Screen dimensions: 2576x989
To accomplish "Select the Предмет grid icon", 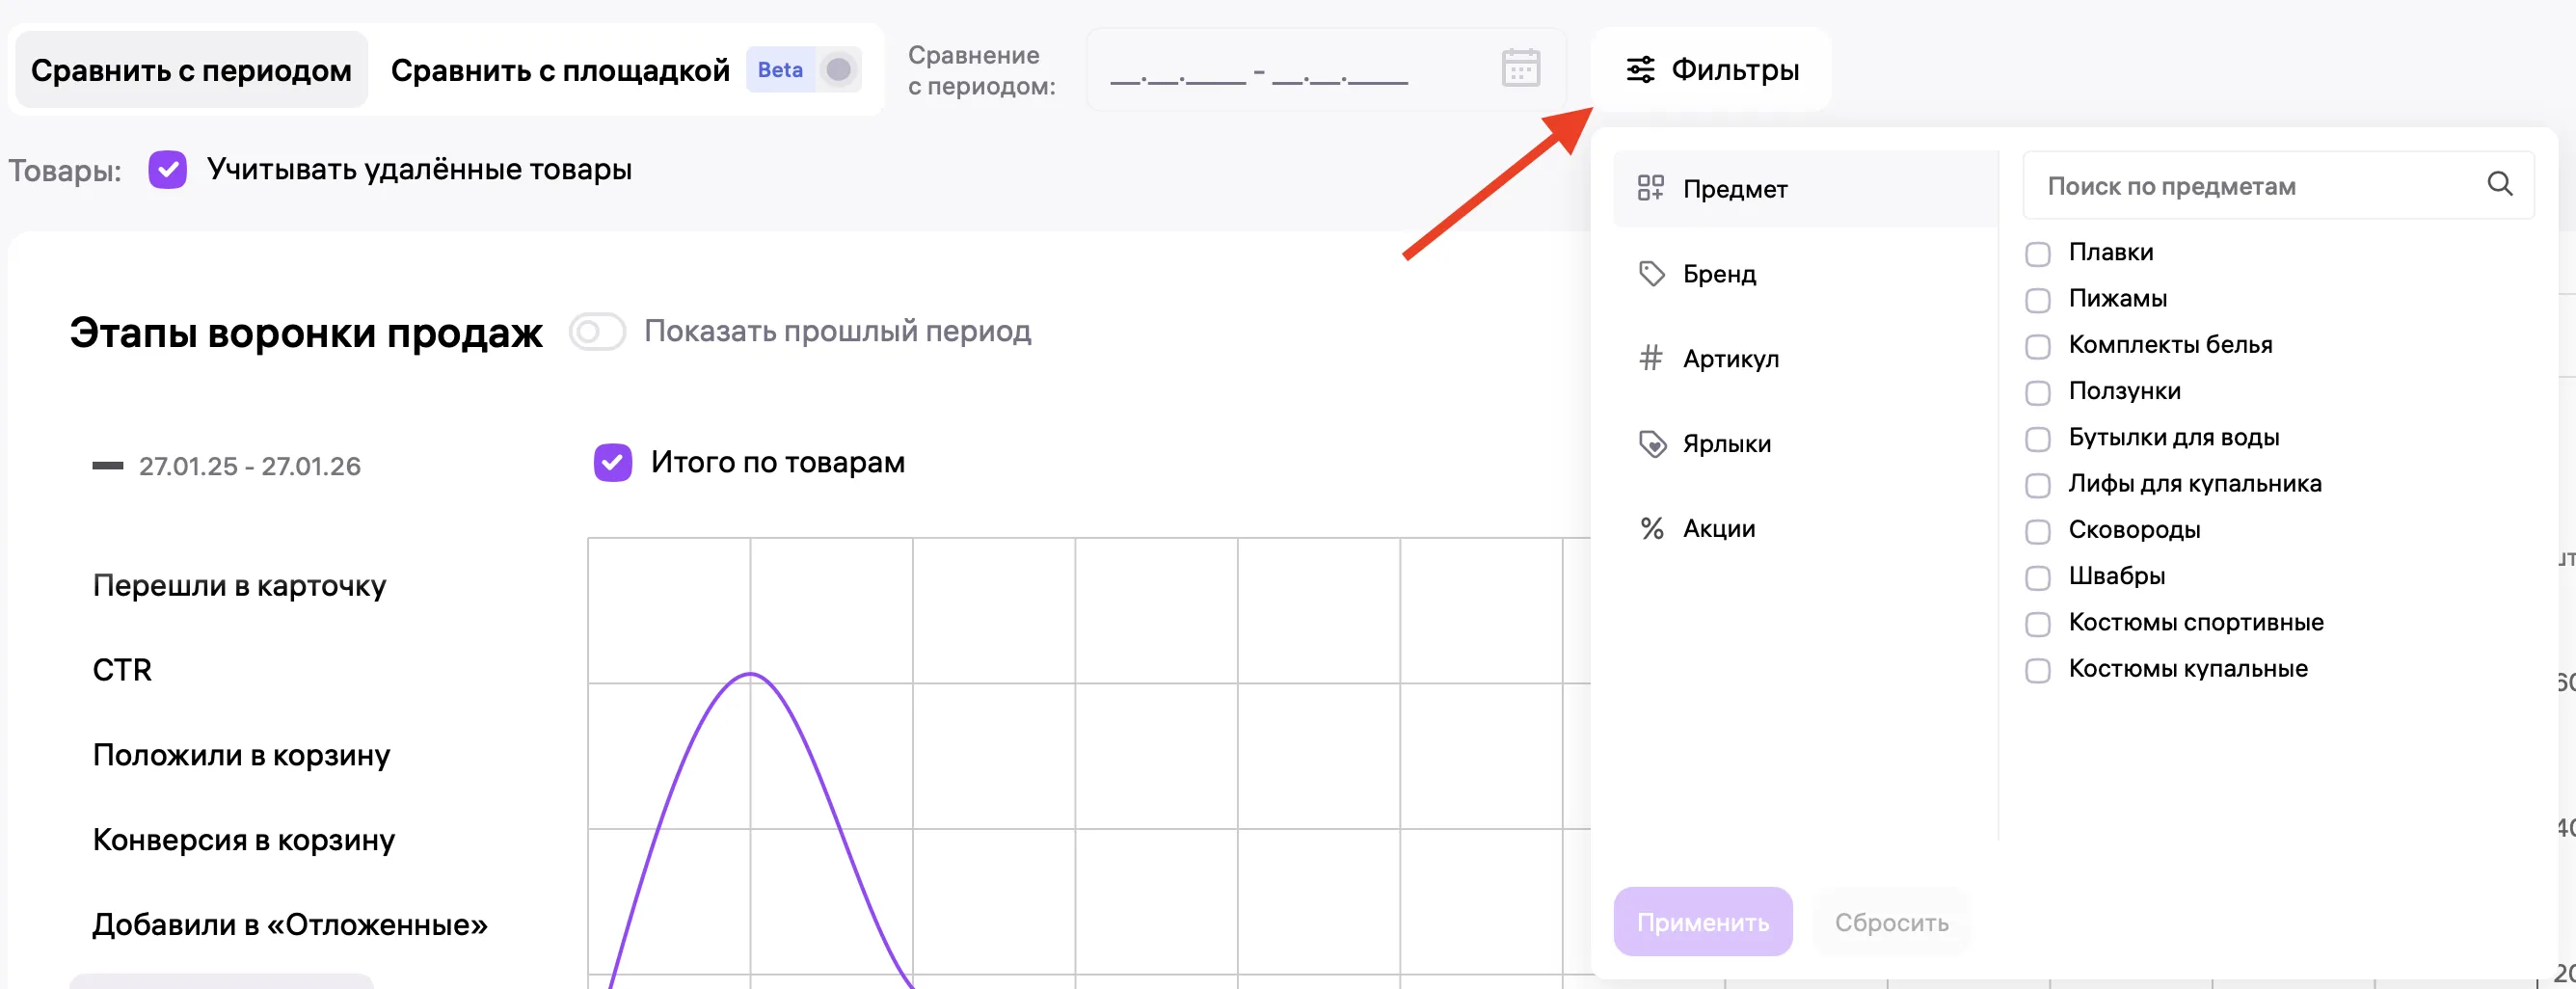I will 1651,188.
